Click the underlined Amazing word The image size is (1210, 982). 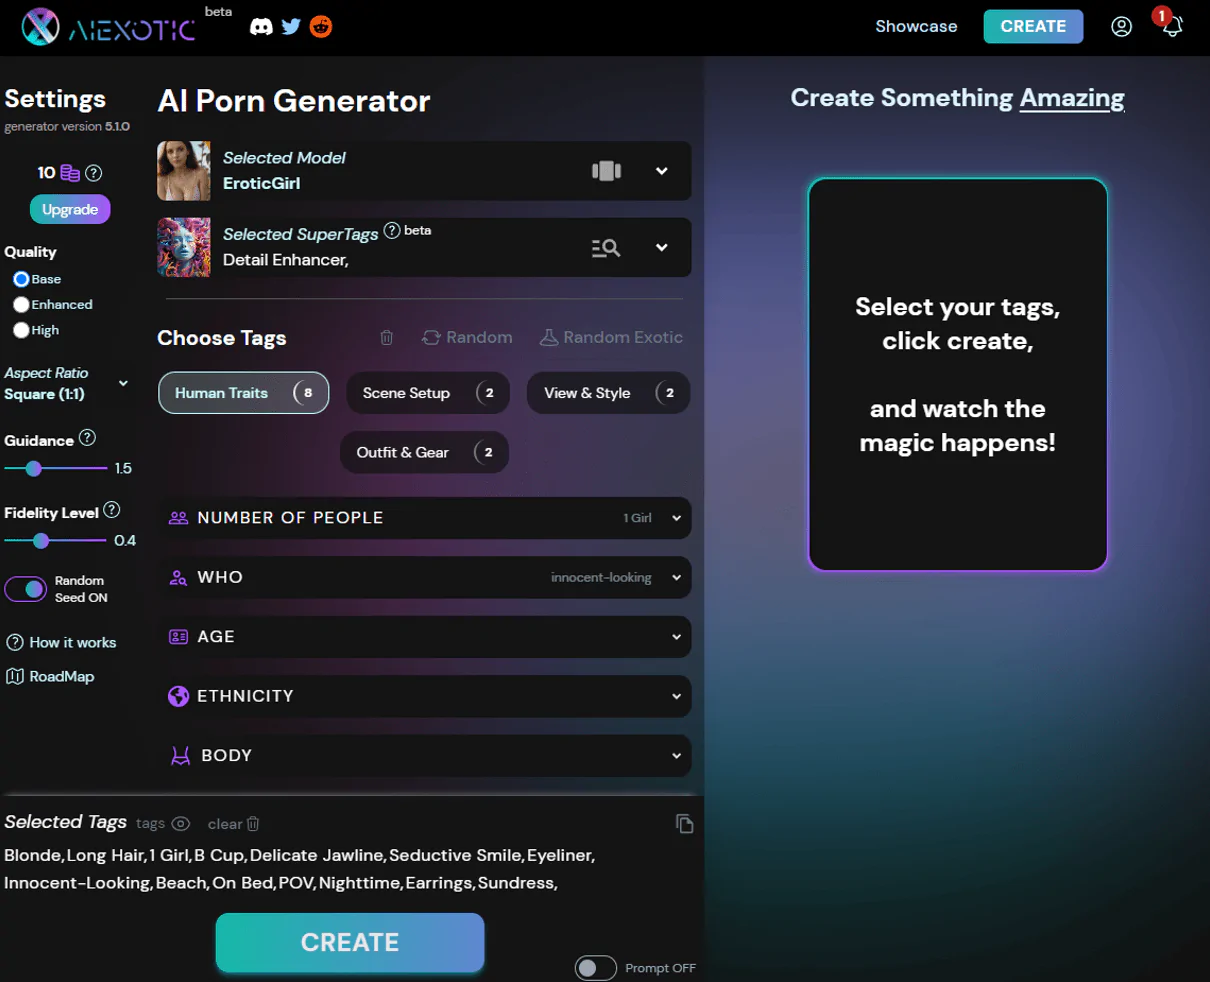click(x=1072, y=99)
